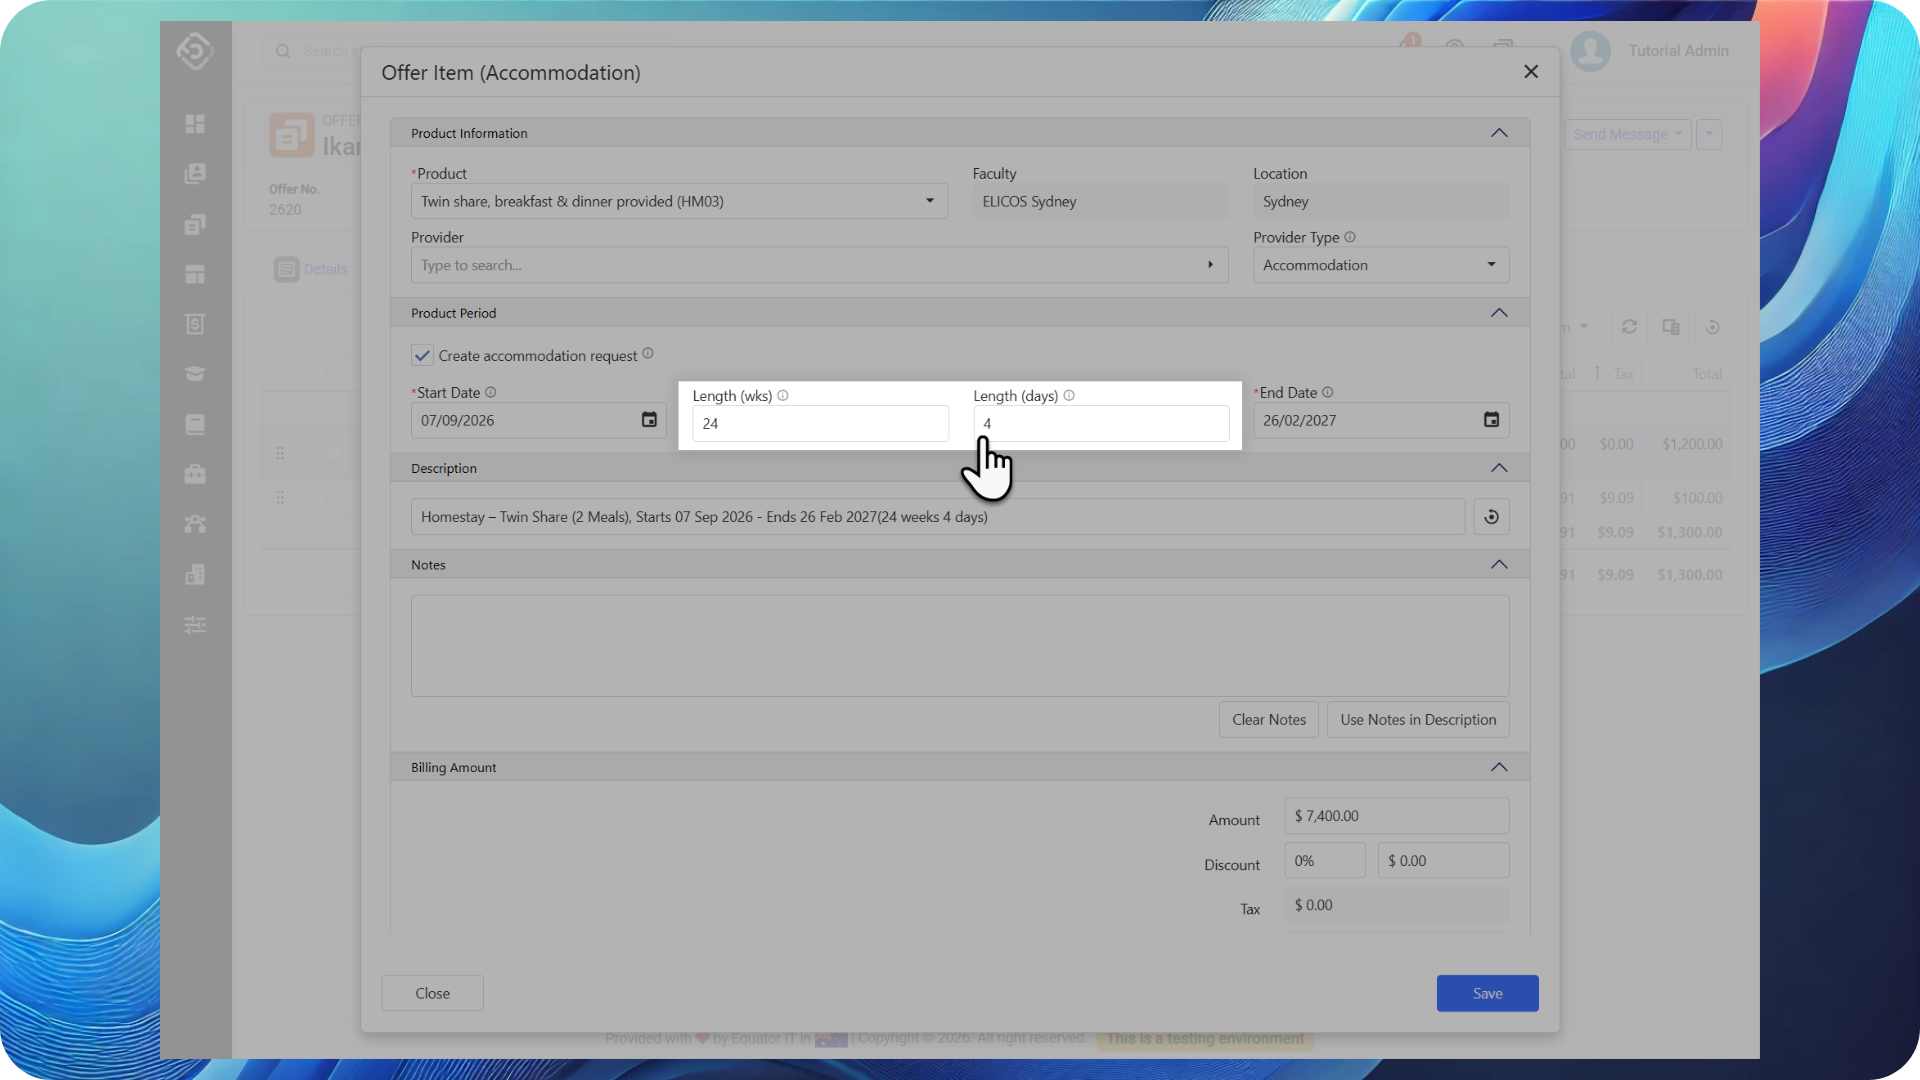Click the Provider Type info icon

tap(1350, 237)
